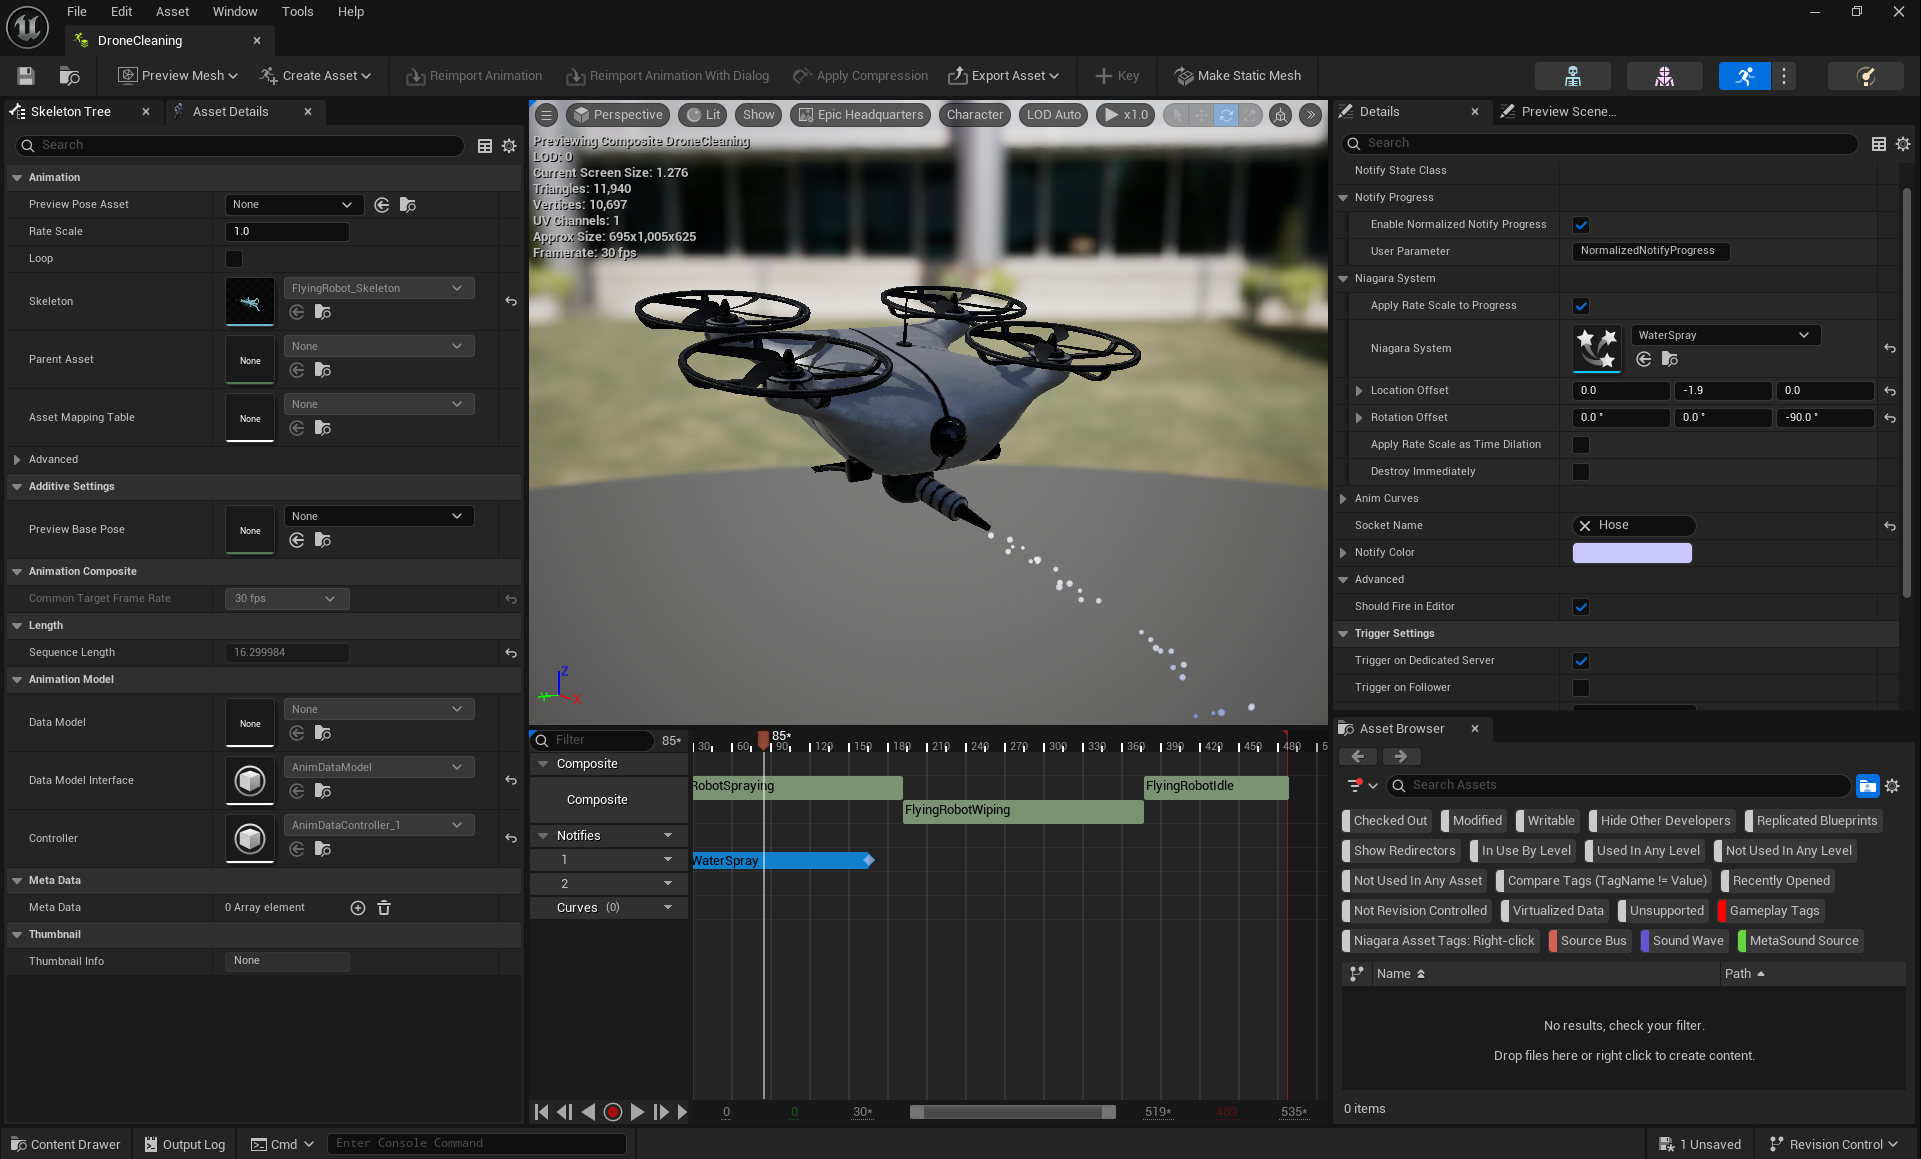Disable Apply Rate Scale to Progress

(x=1581, y=306)
